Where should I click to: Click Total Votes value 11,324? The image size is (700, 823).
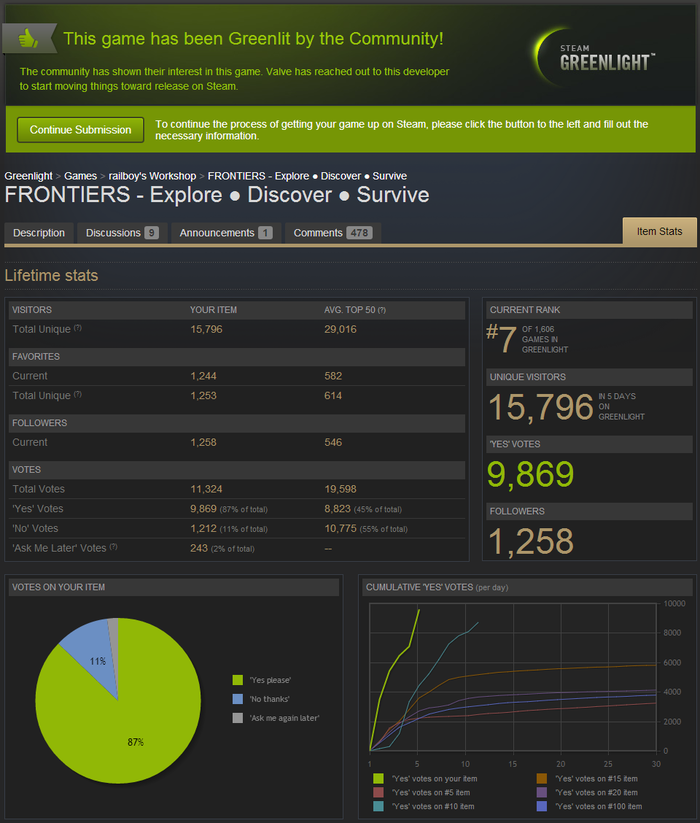pos(206,489)
